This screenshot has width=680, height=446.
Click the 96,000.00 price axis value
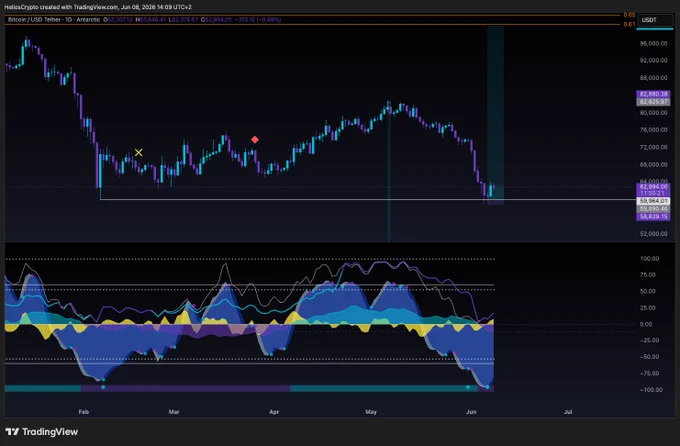coord(653,43)
